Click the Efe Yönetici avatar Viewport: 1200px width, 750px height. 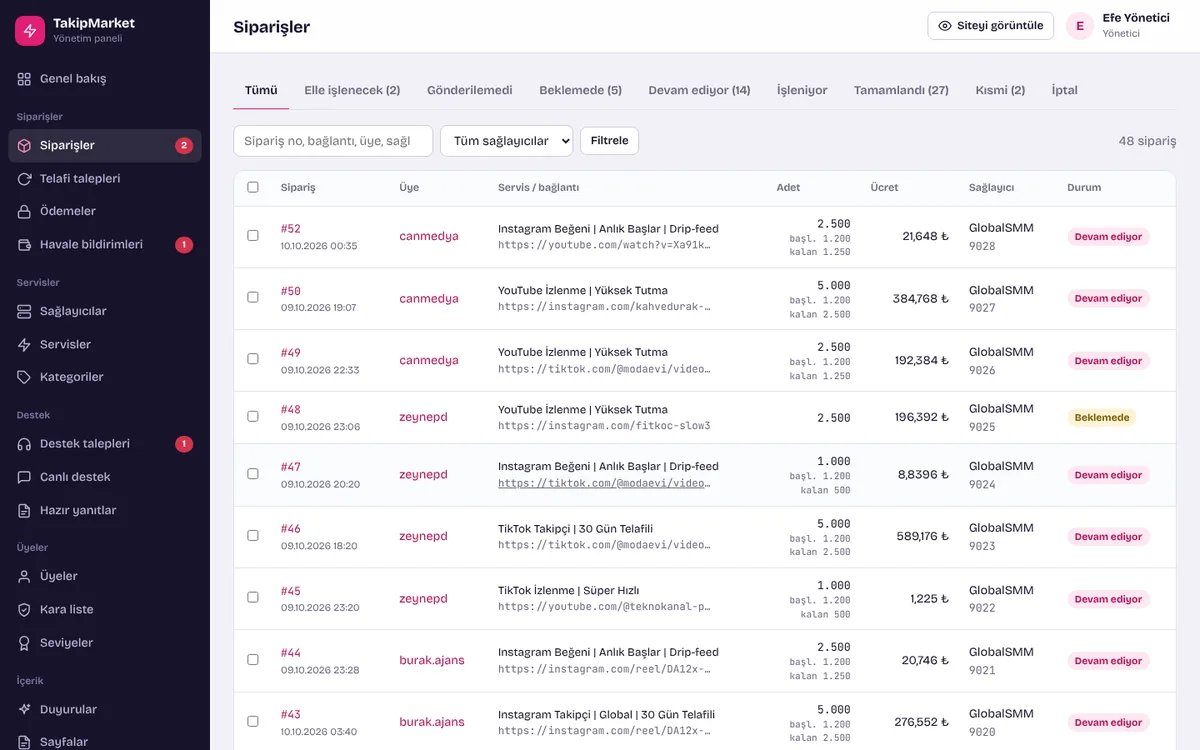tap(1080, 26)
